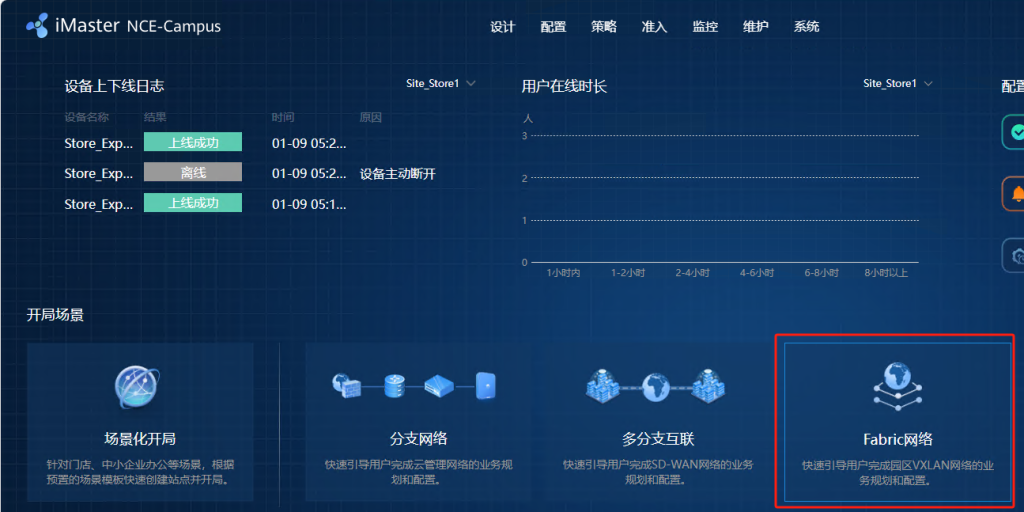1024x512 pixels.
Task: Open the 策略 menu
Action: pyautogui.click(x=604, y=27)
